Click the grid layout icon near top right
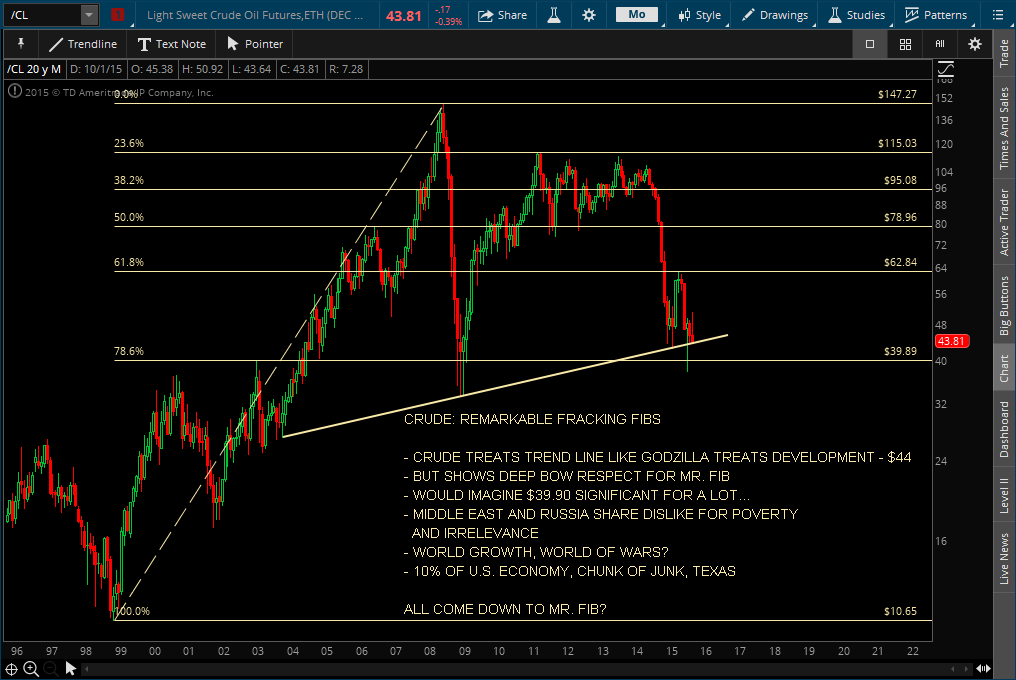 click(905, 44)
